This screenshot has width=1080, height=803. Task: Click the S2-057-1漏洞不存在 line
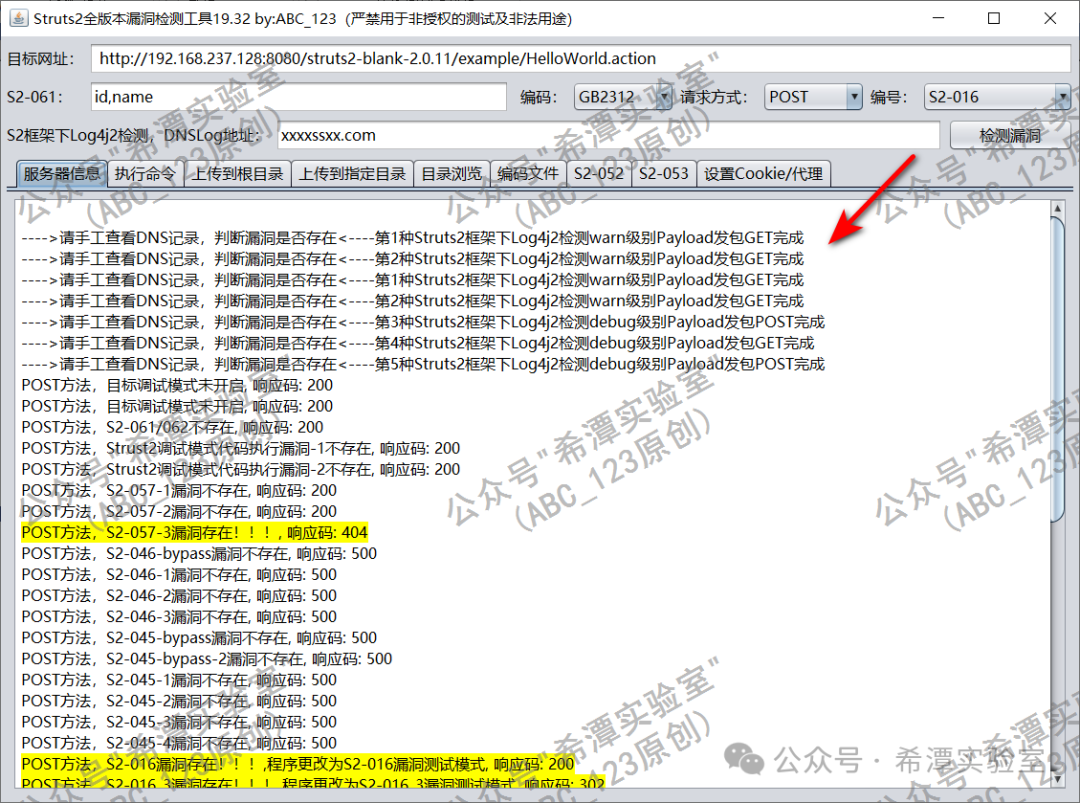(x=179, y=490)
